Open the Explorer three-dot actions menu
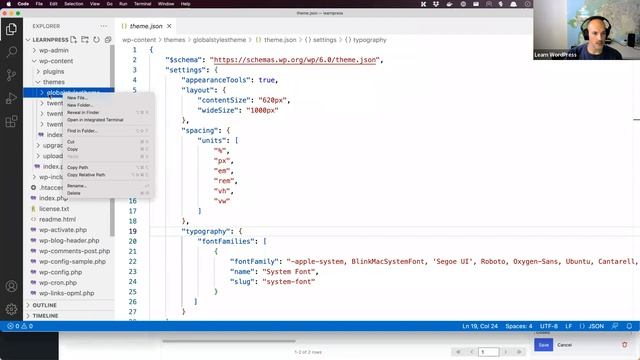This screenshot has width=640, height=360. pyautogui.click(x=104, y=26)
